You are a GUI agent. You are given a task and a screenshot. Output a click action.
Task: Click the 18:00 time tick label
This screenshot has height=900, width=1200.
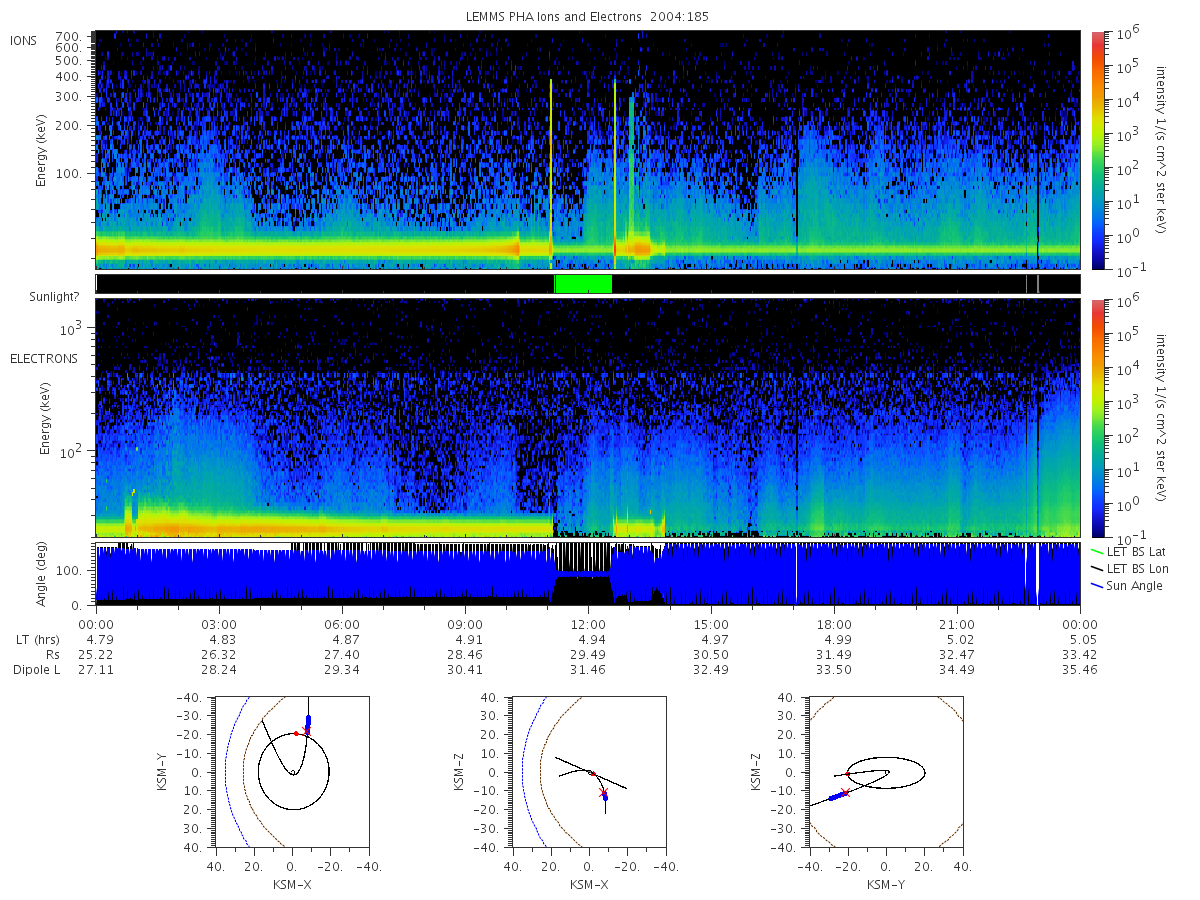pos(834,624)
